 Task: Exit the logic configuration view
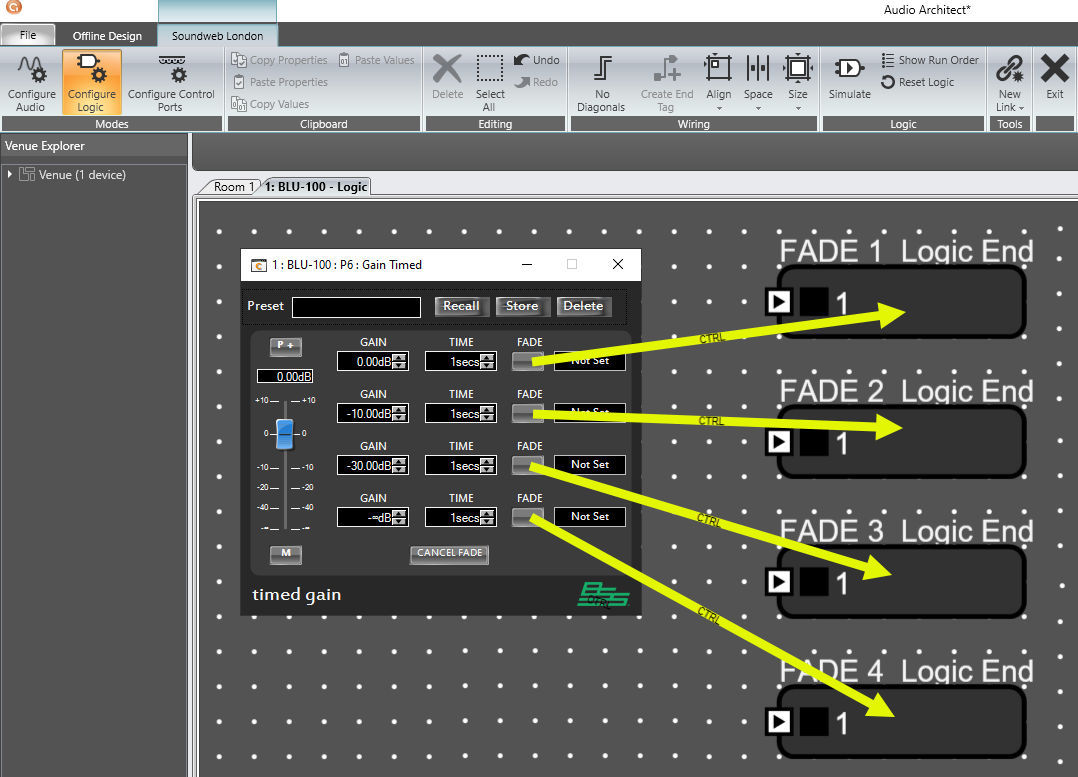tap(1055, 77)
